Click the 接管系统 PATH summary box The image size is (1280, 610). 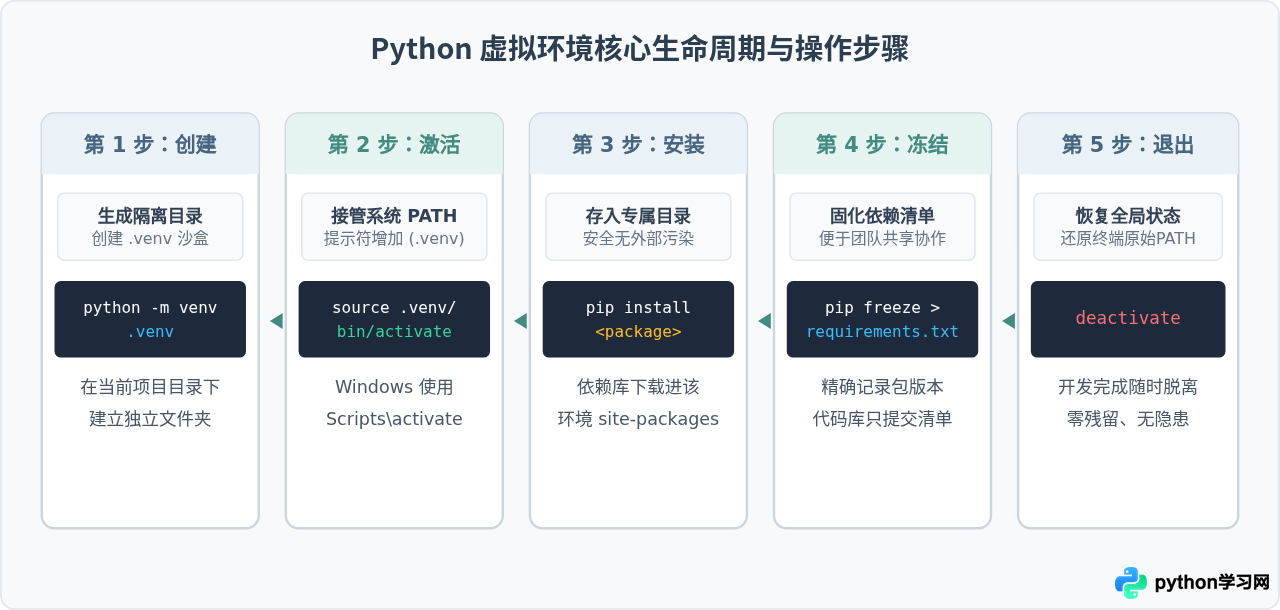[x=394, y=227]
